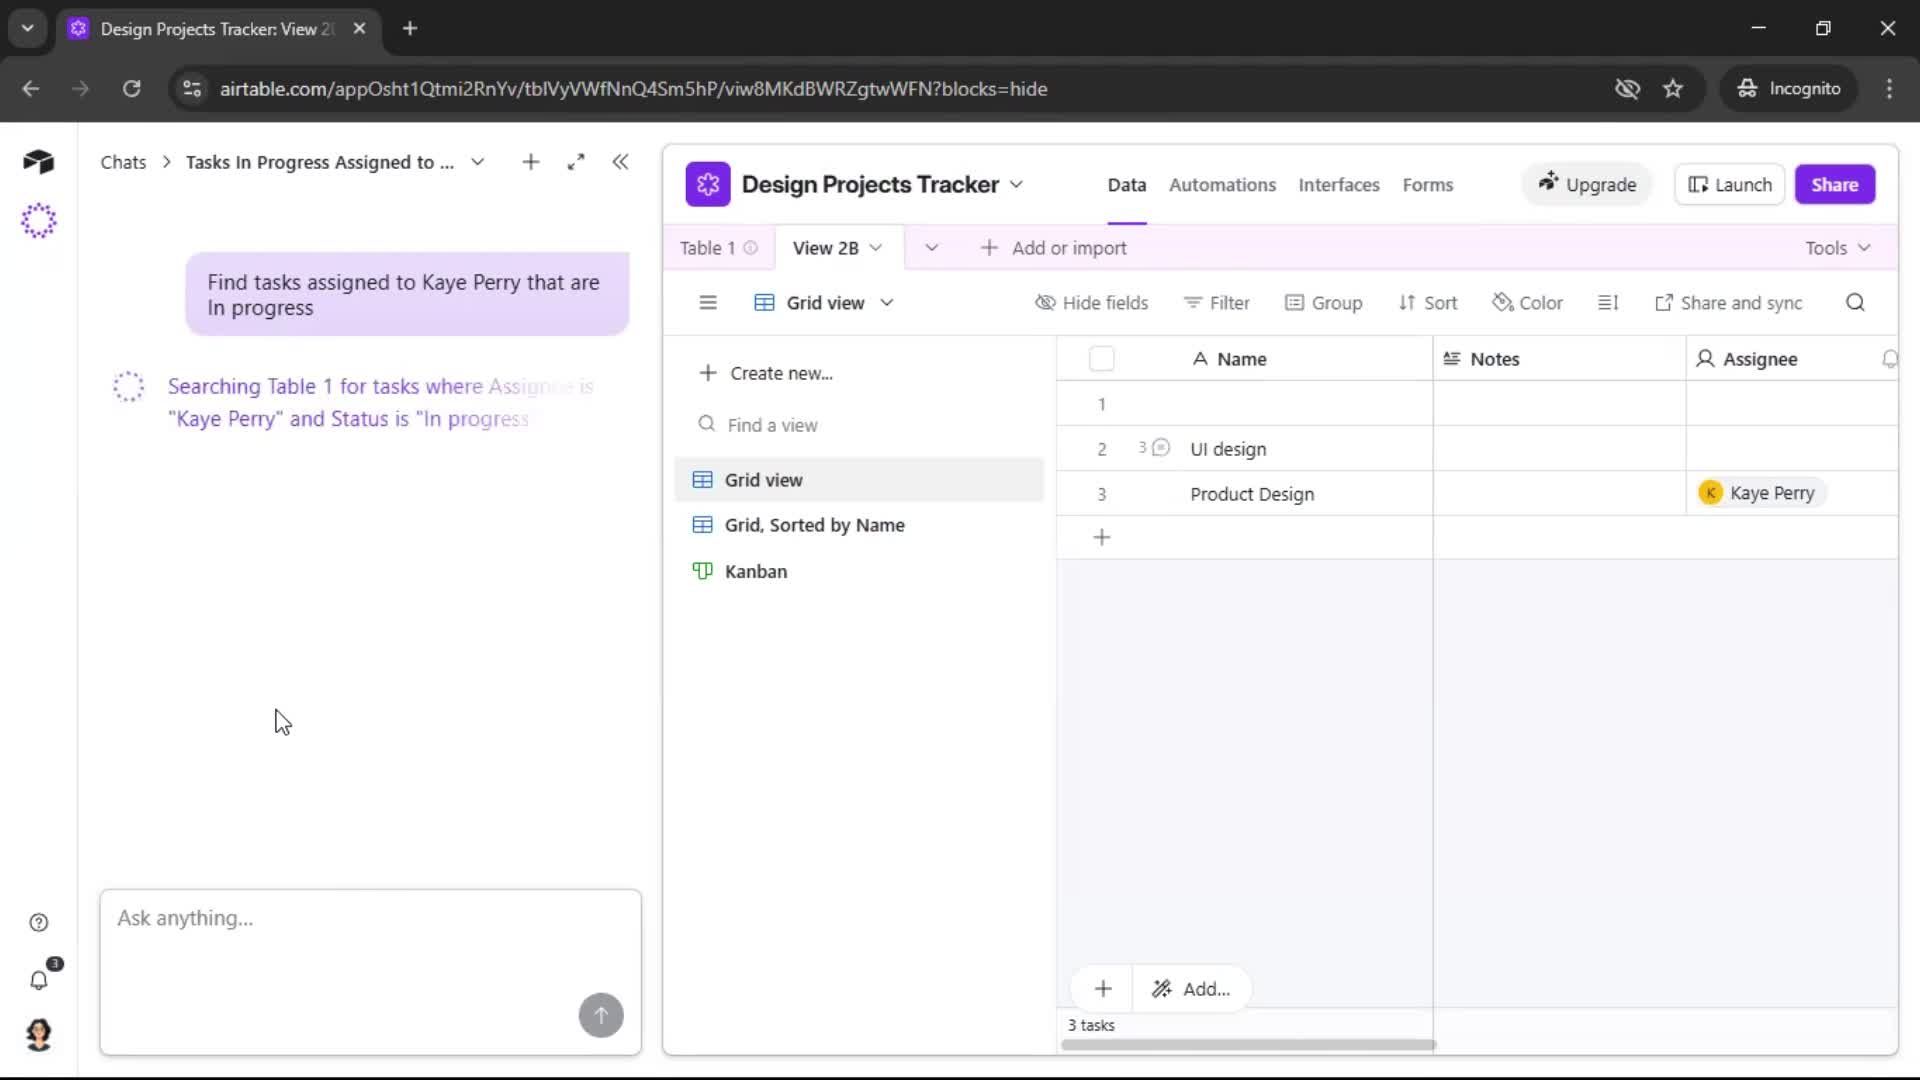Switch to the Automations tab
This screenshot has height=1080, width=1920.
pos(1222,185)
